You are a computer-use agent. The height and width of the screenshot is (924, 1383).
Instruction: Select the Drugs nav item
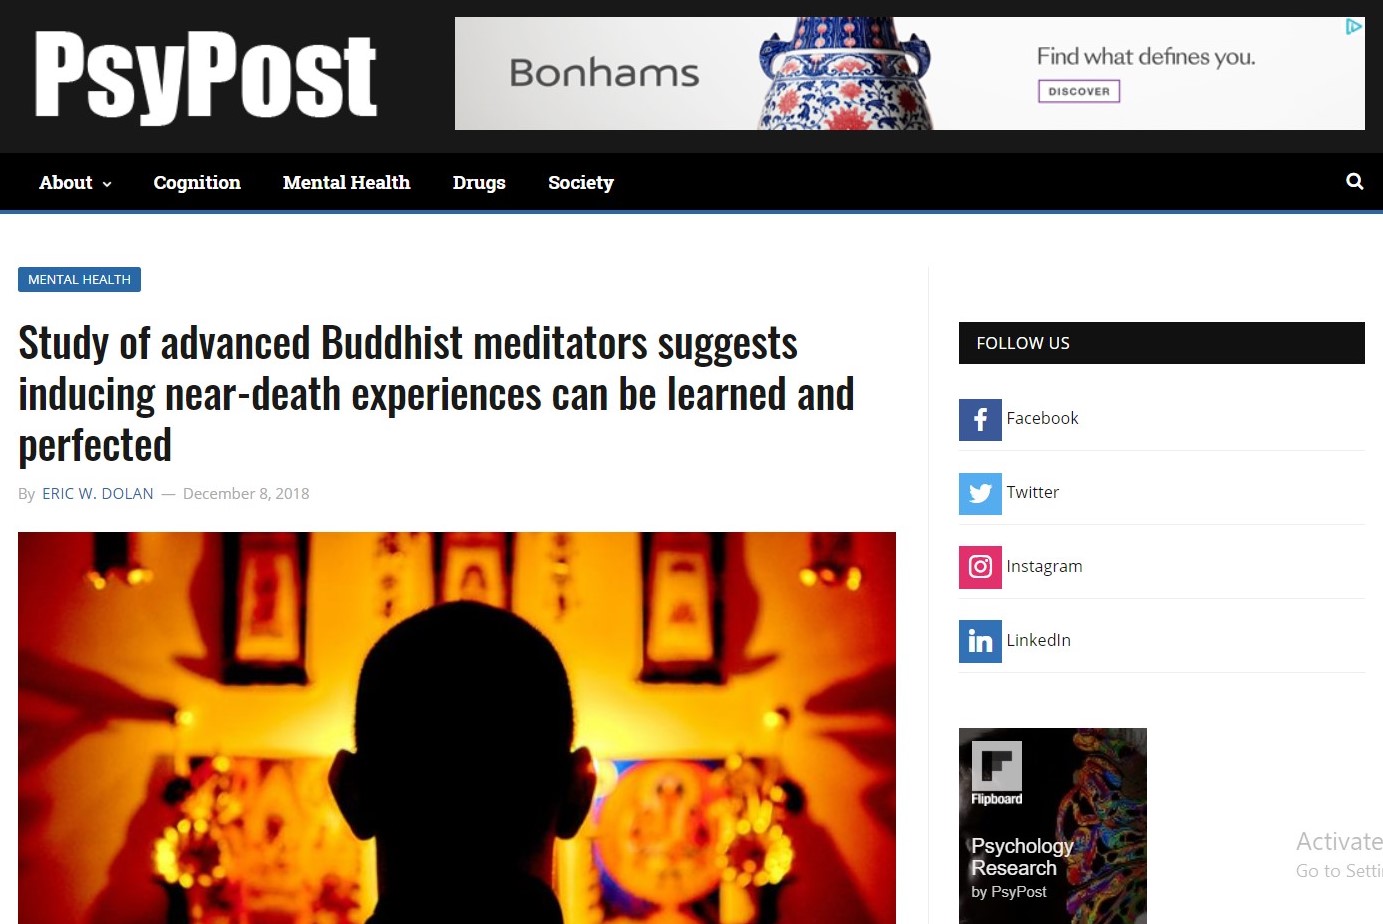(479, 182)
